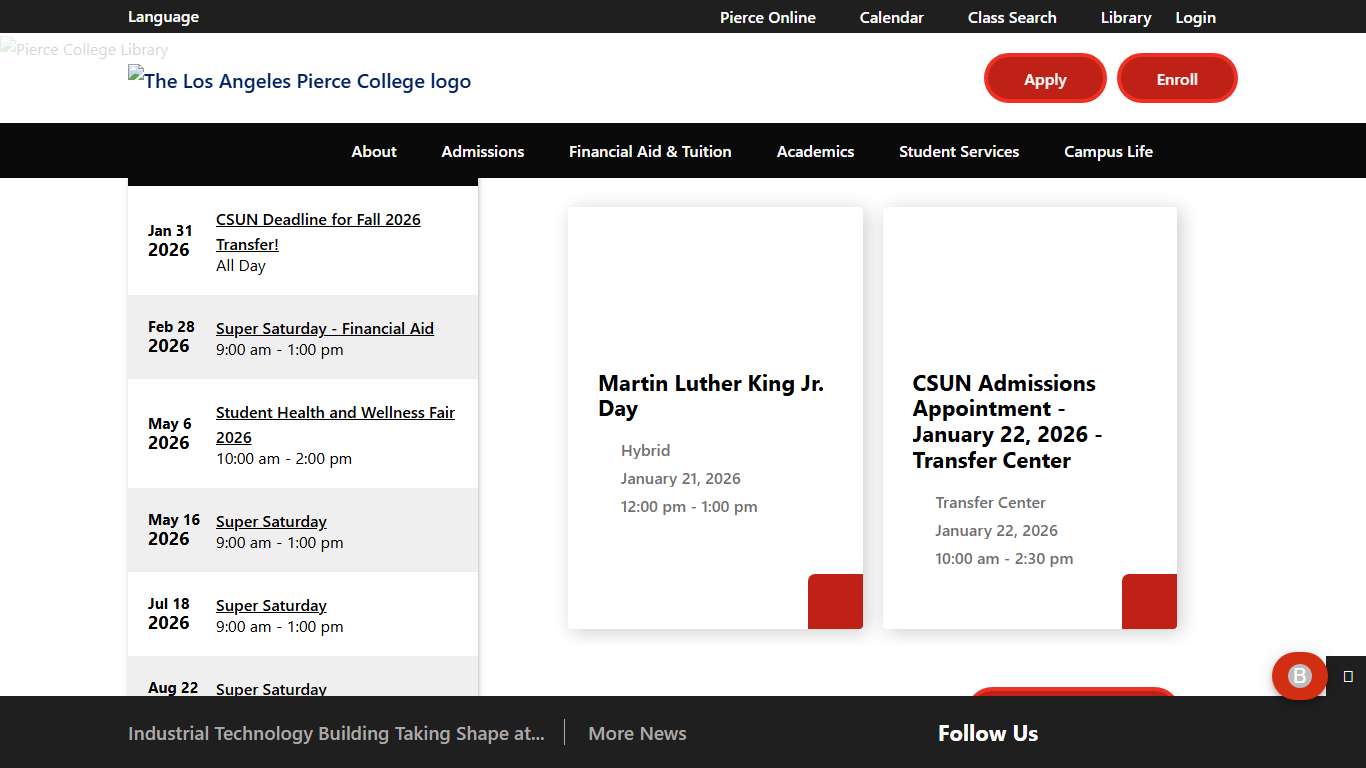This screenshot has width=1366, height=768.
Task: Click More News in the footer
Action: (637, 733)
